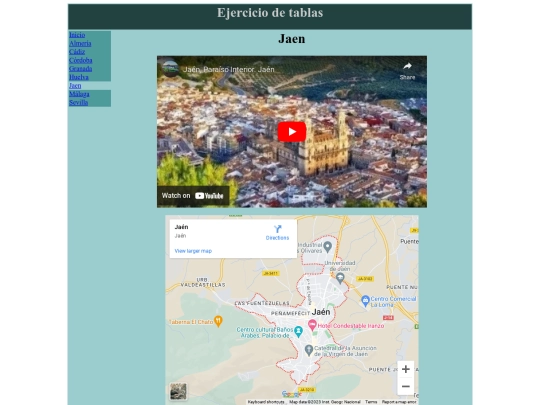The image size is (540, 405).
Task: Click the Jaén city label on map
Action: tap(321, 312)
